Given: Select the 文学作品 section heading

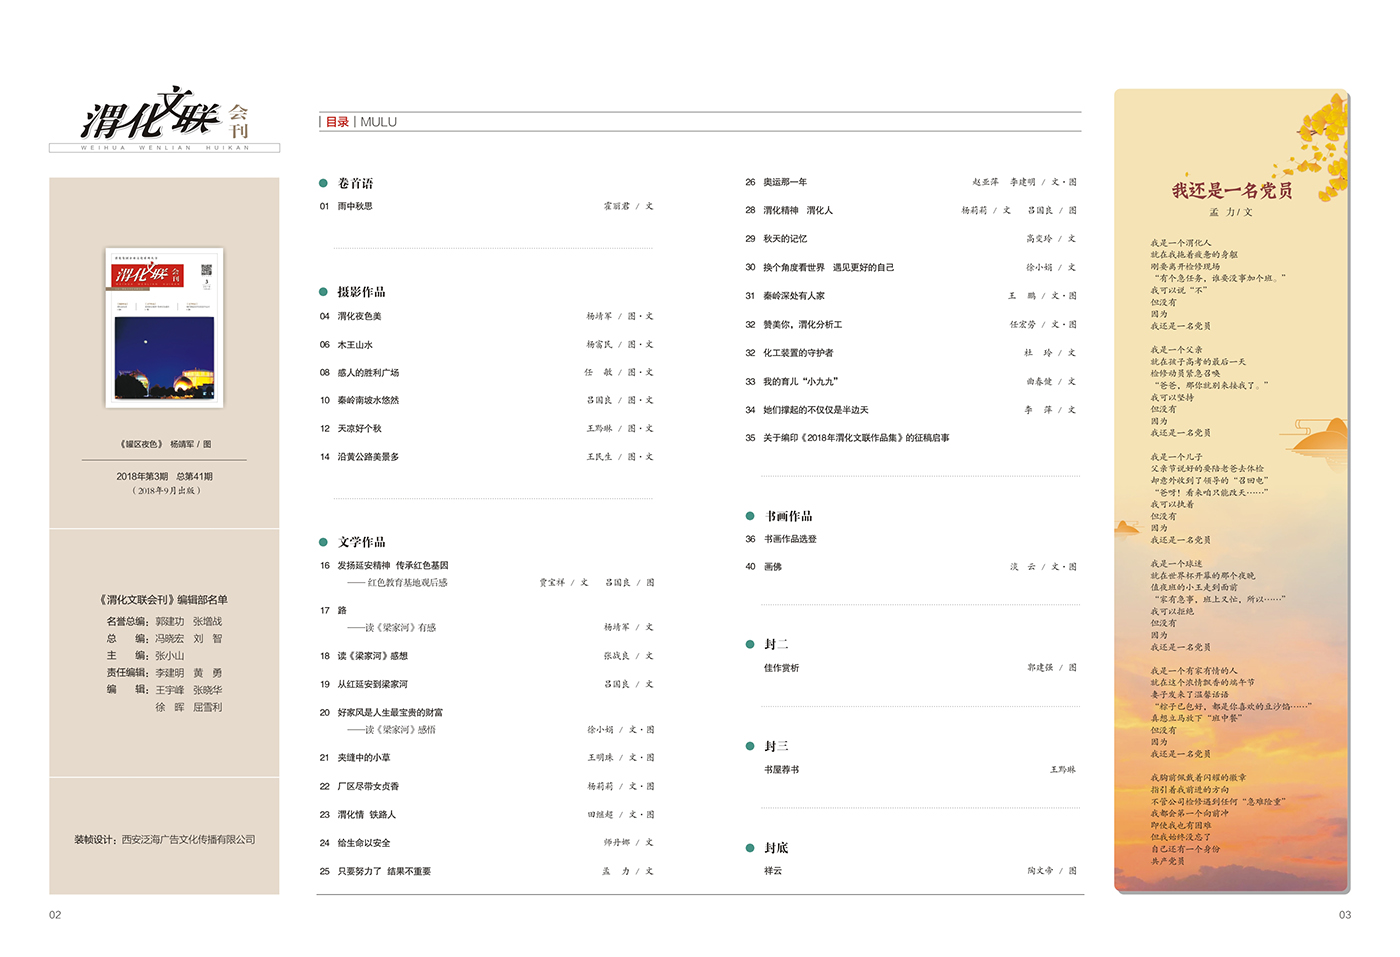Looking at the screenshot, I should coord(361,542).
